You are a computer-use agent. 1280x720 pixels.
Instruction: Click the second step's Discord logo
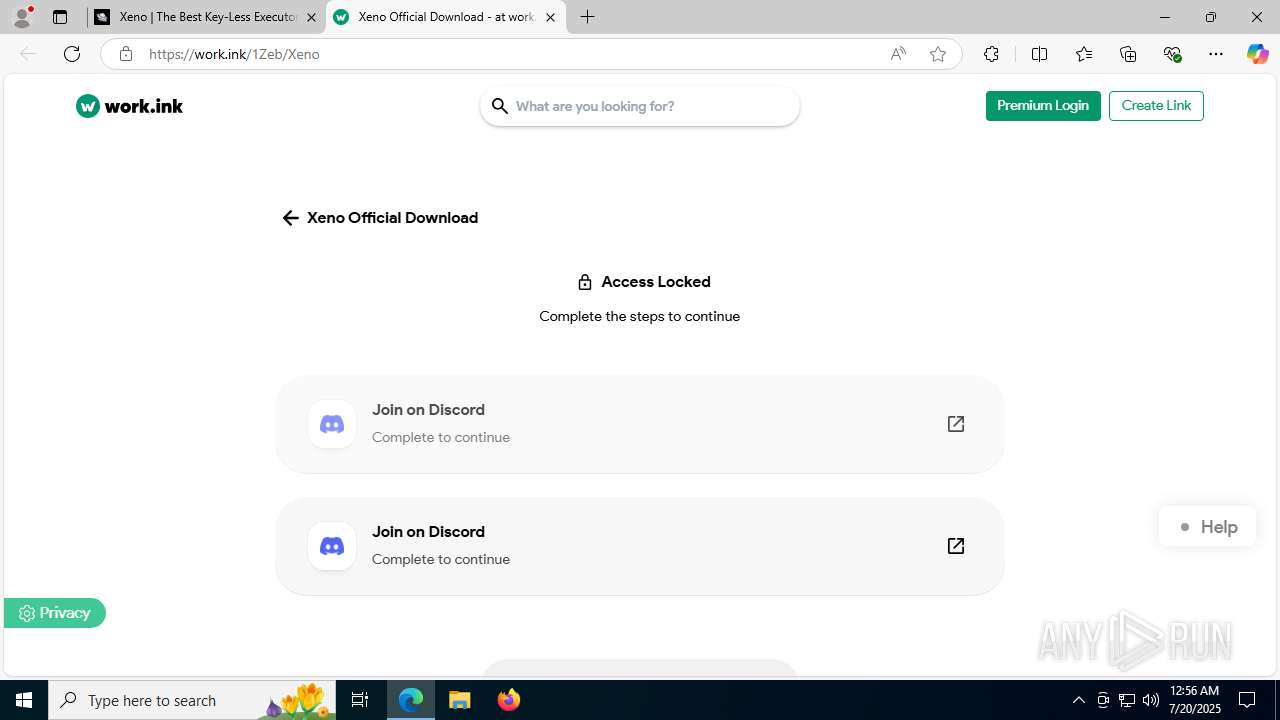332,546
